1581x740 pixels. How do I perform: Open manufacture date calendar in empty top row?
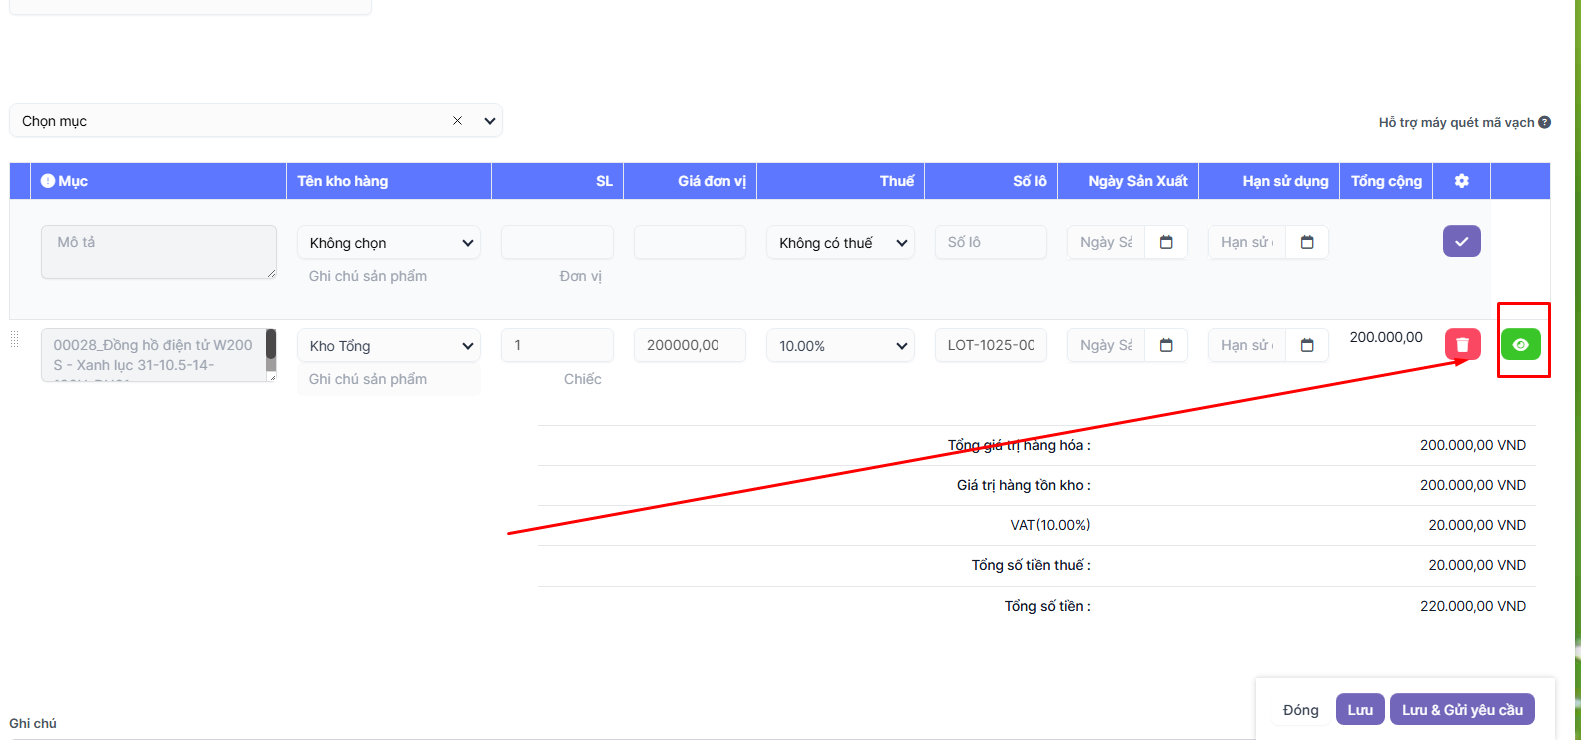point(1166,242)
